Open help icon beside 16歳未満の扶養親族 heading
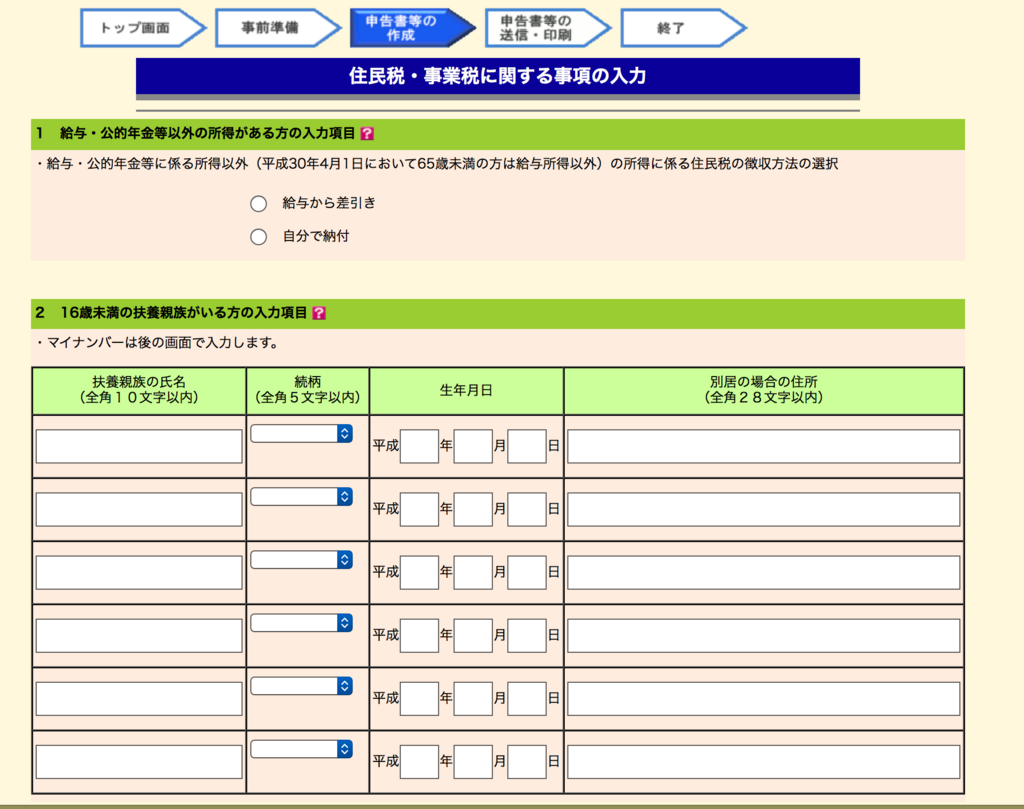Viewport: 1024px width, 809px height. point(319,313)
